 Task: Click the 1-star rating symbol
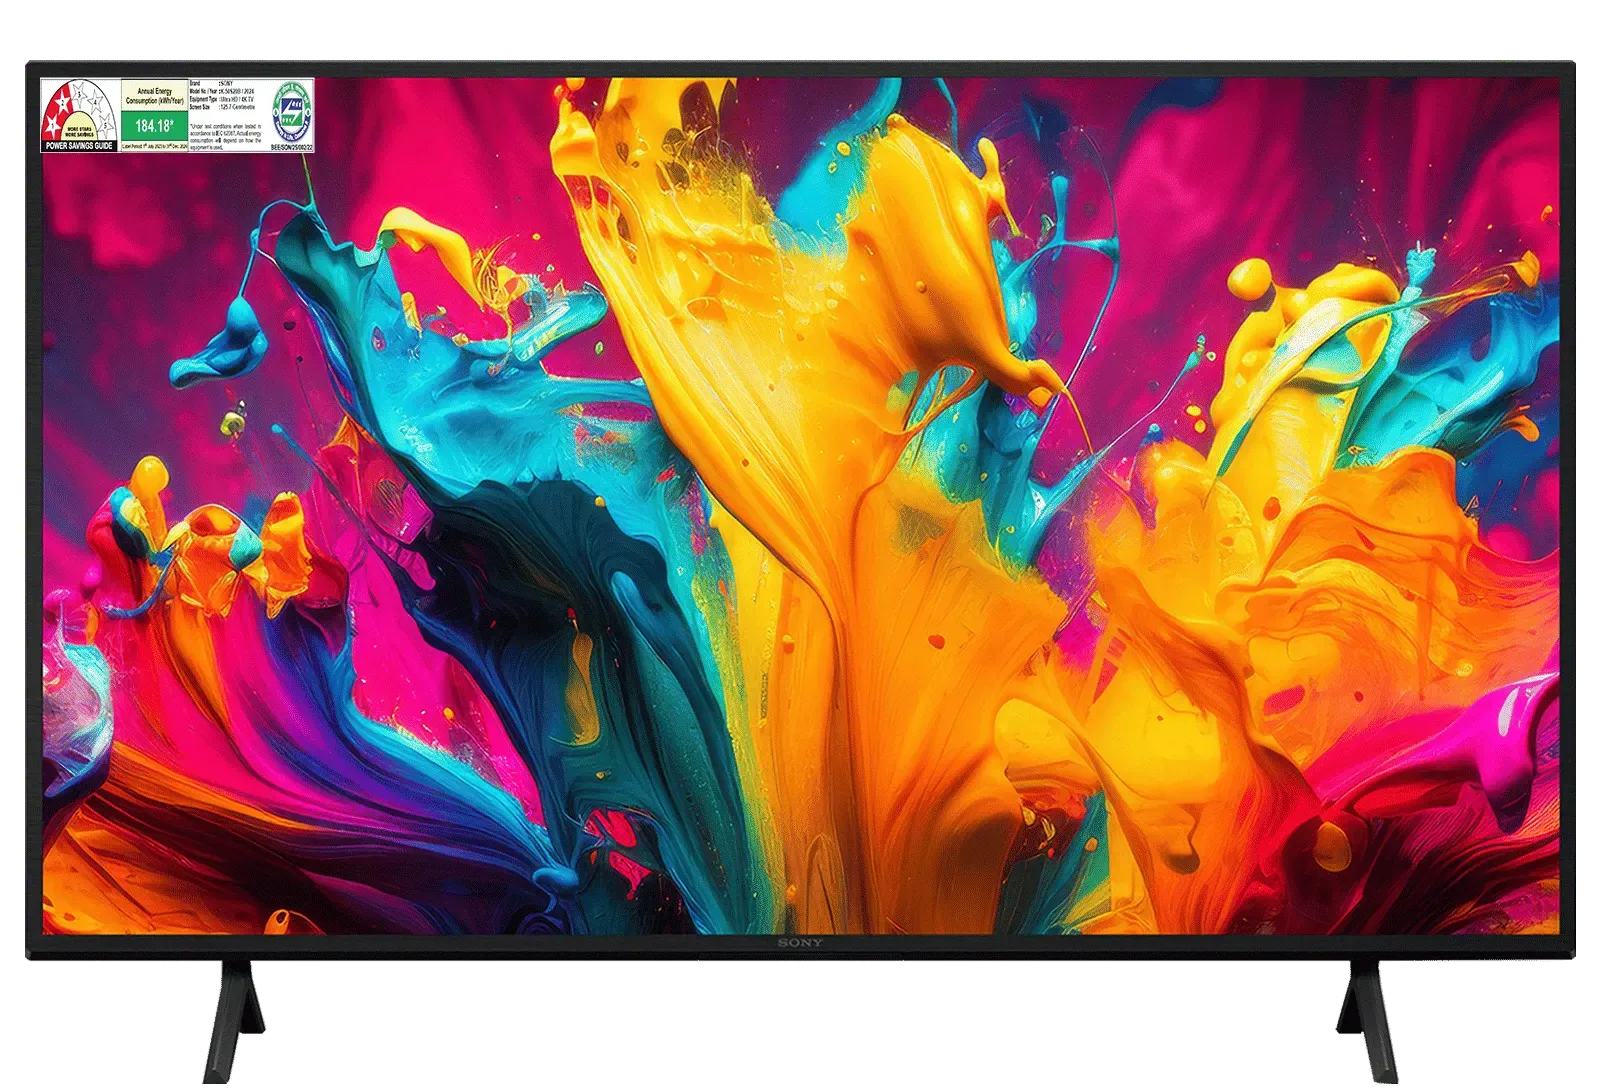53,126
